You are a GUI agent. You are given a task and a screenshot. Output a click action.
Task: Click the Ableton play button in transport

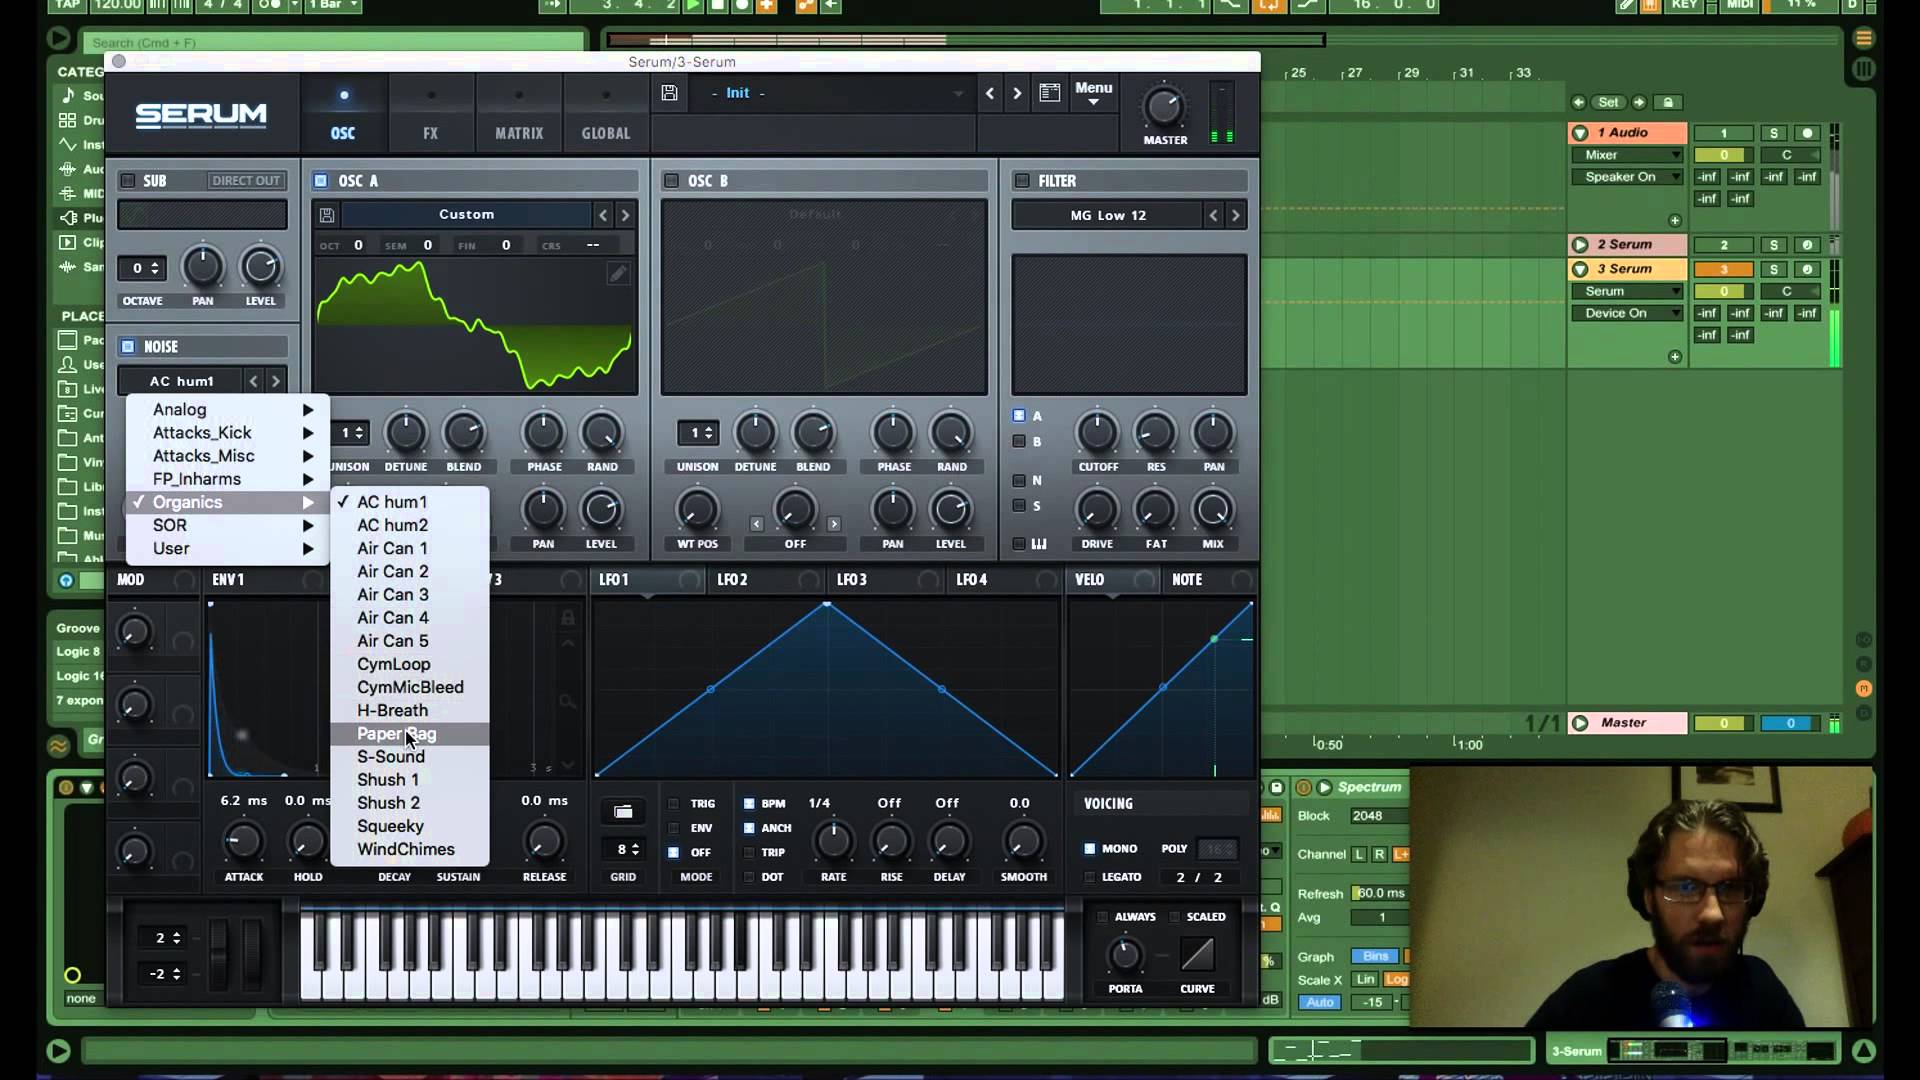tap(693, 5)
